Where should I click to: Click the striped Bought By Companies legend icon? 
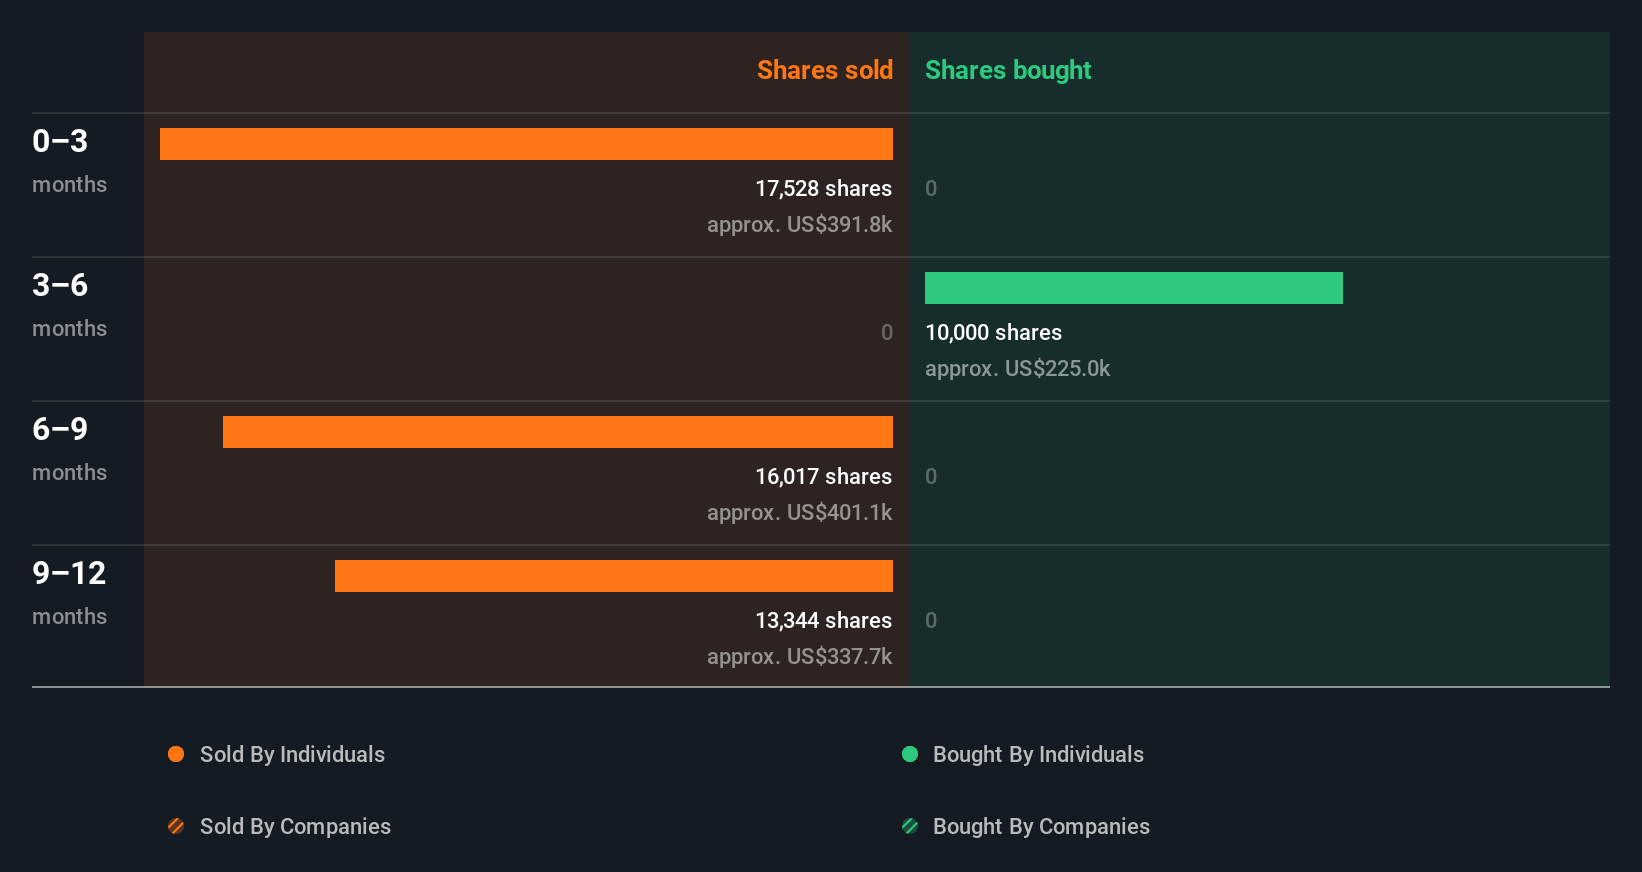coord(910,826)
